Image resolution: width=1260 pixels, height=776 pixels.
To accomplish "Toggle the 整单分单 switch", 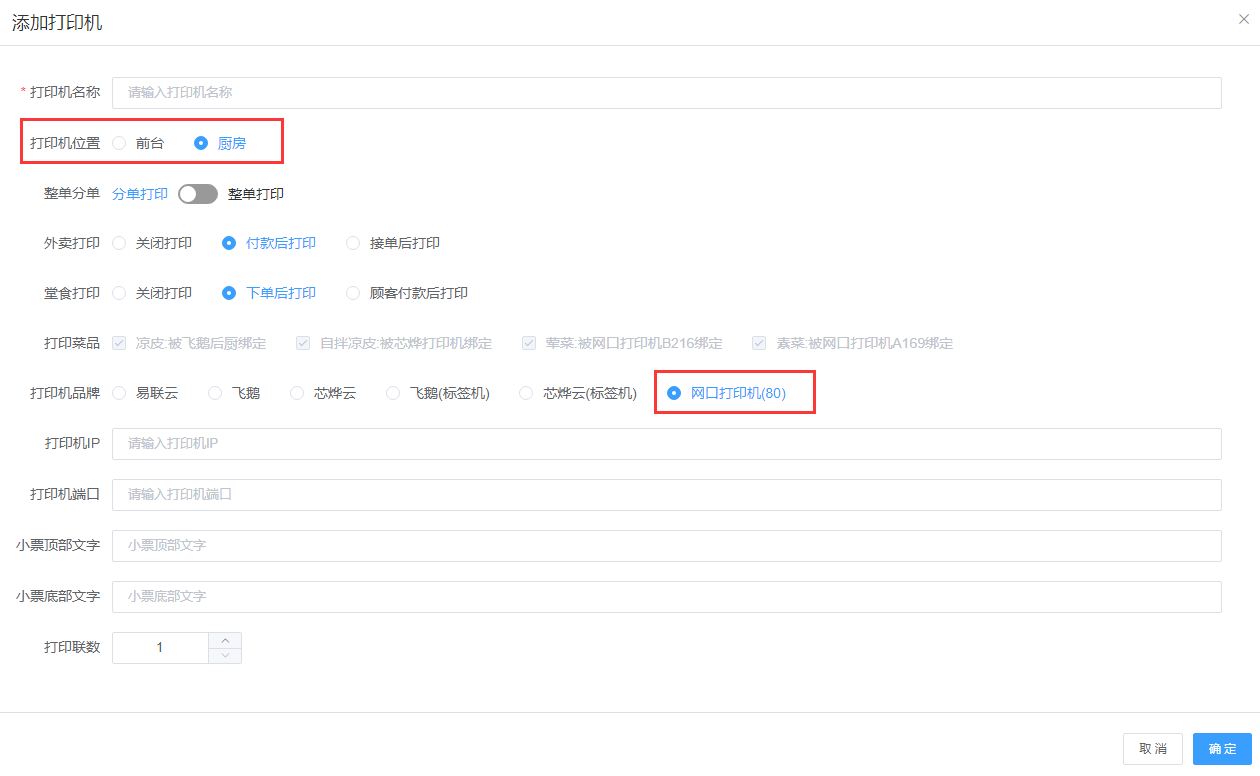I will (x=198, y=194).
